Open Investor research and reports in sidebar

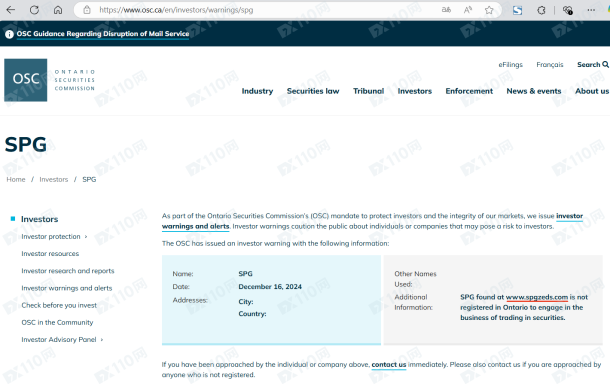click(x=68, y=271)
